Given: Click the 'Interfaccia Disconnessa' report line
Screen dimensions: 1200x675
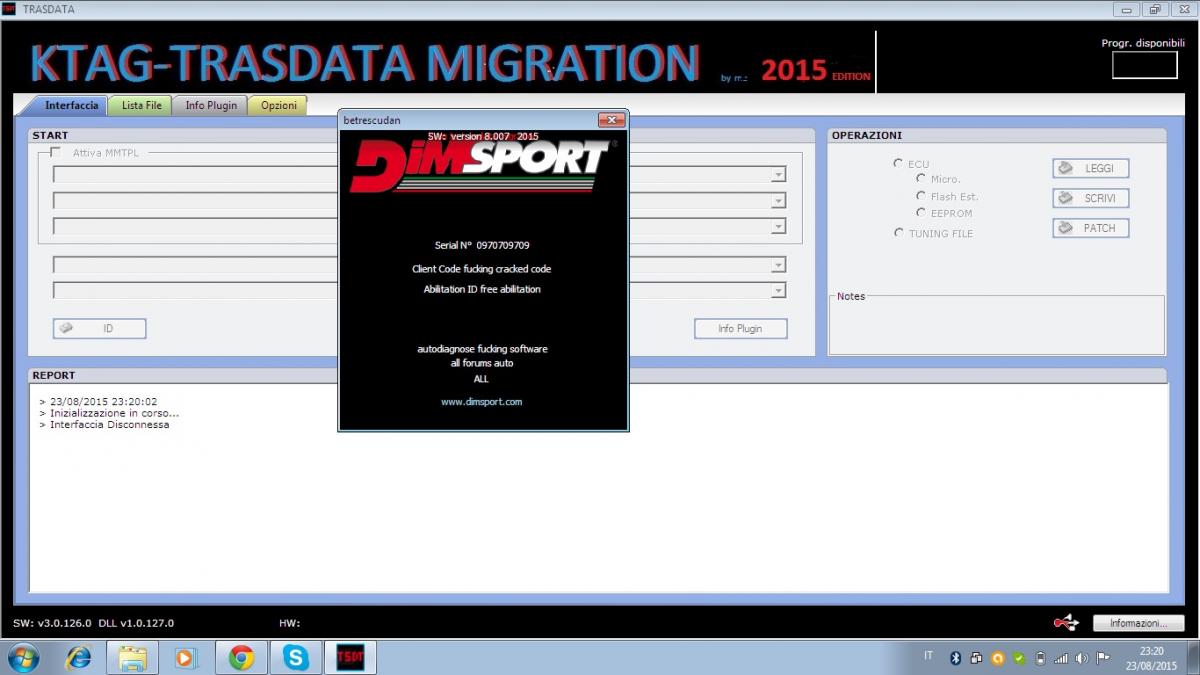Looking at the screenshot, I should pyautogui.click(x=109, y=424).
